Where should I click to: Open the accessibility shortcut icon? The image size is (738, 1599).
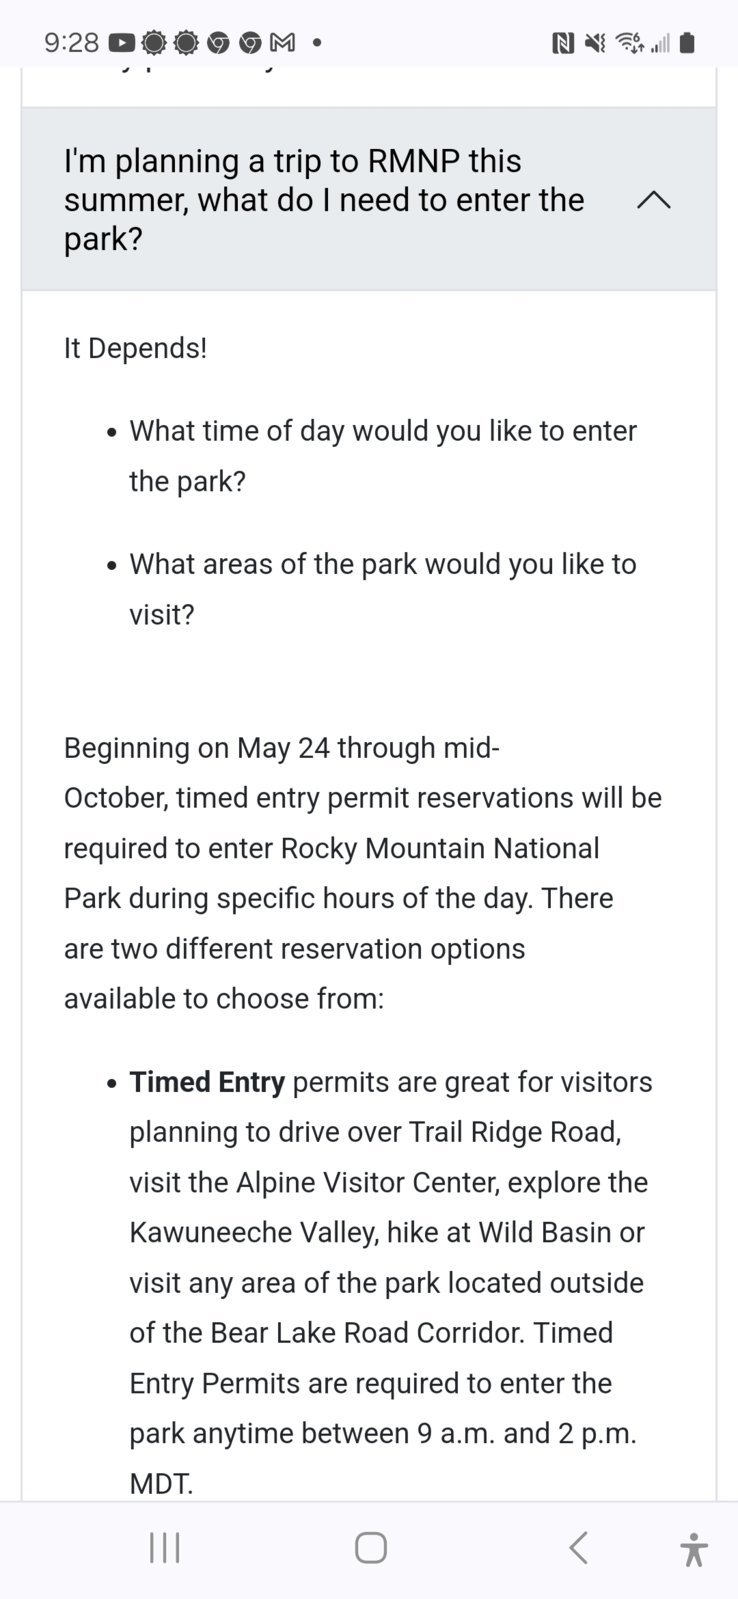(x=693, y=1549)
